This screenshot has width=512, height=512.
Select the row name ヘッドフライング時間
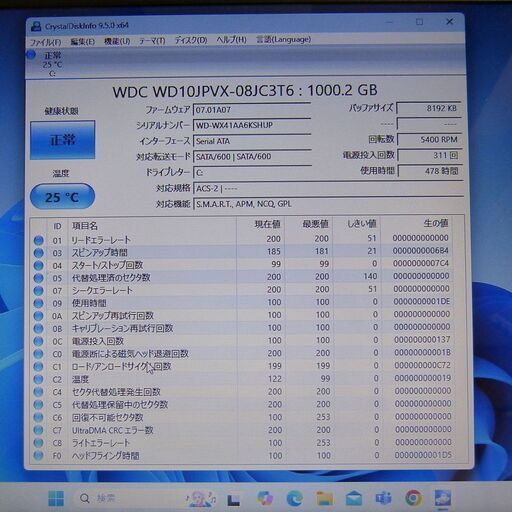tap(105, 456)
